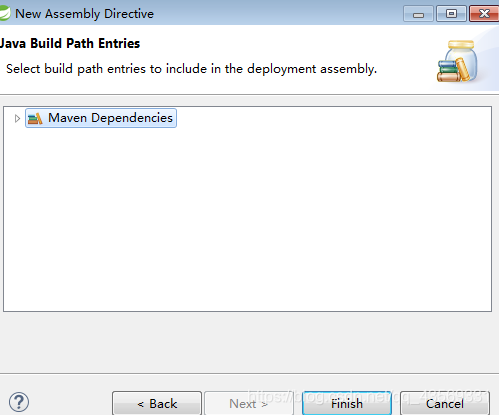Cancel the New Assembly Directive dialog
This screenshot has height=415, width=499.
click(445, 403)
